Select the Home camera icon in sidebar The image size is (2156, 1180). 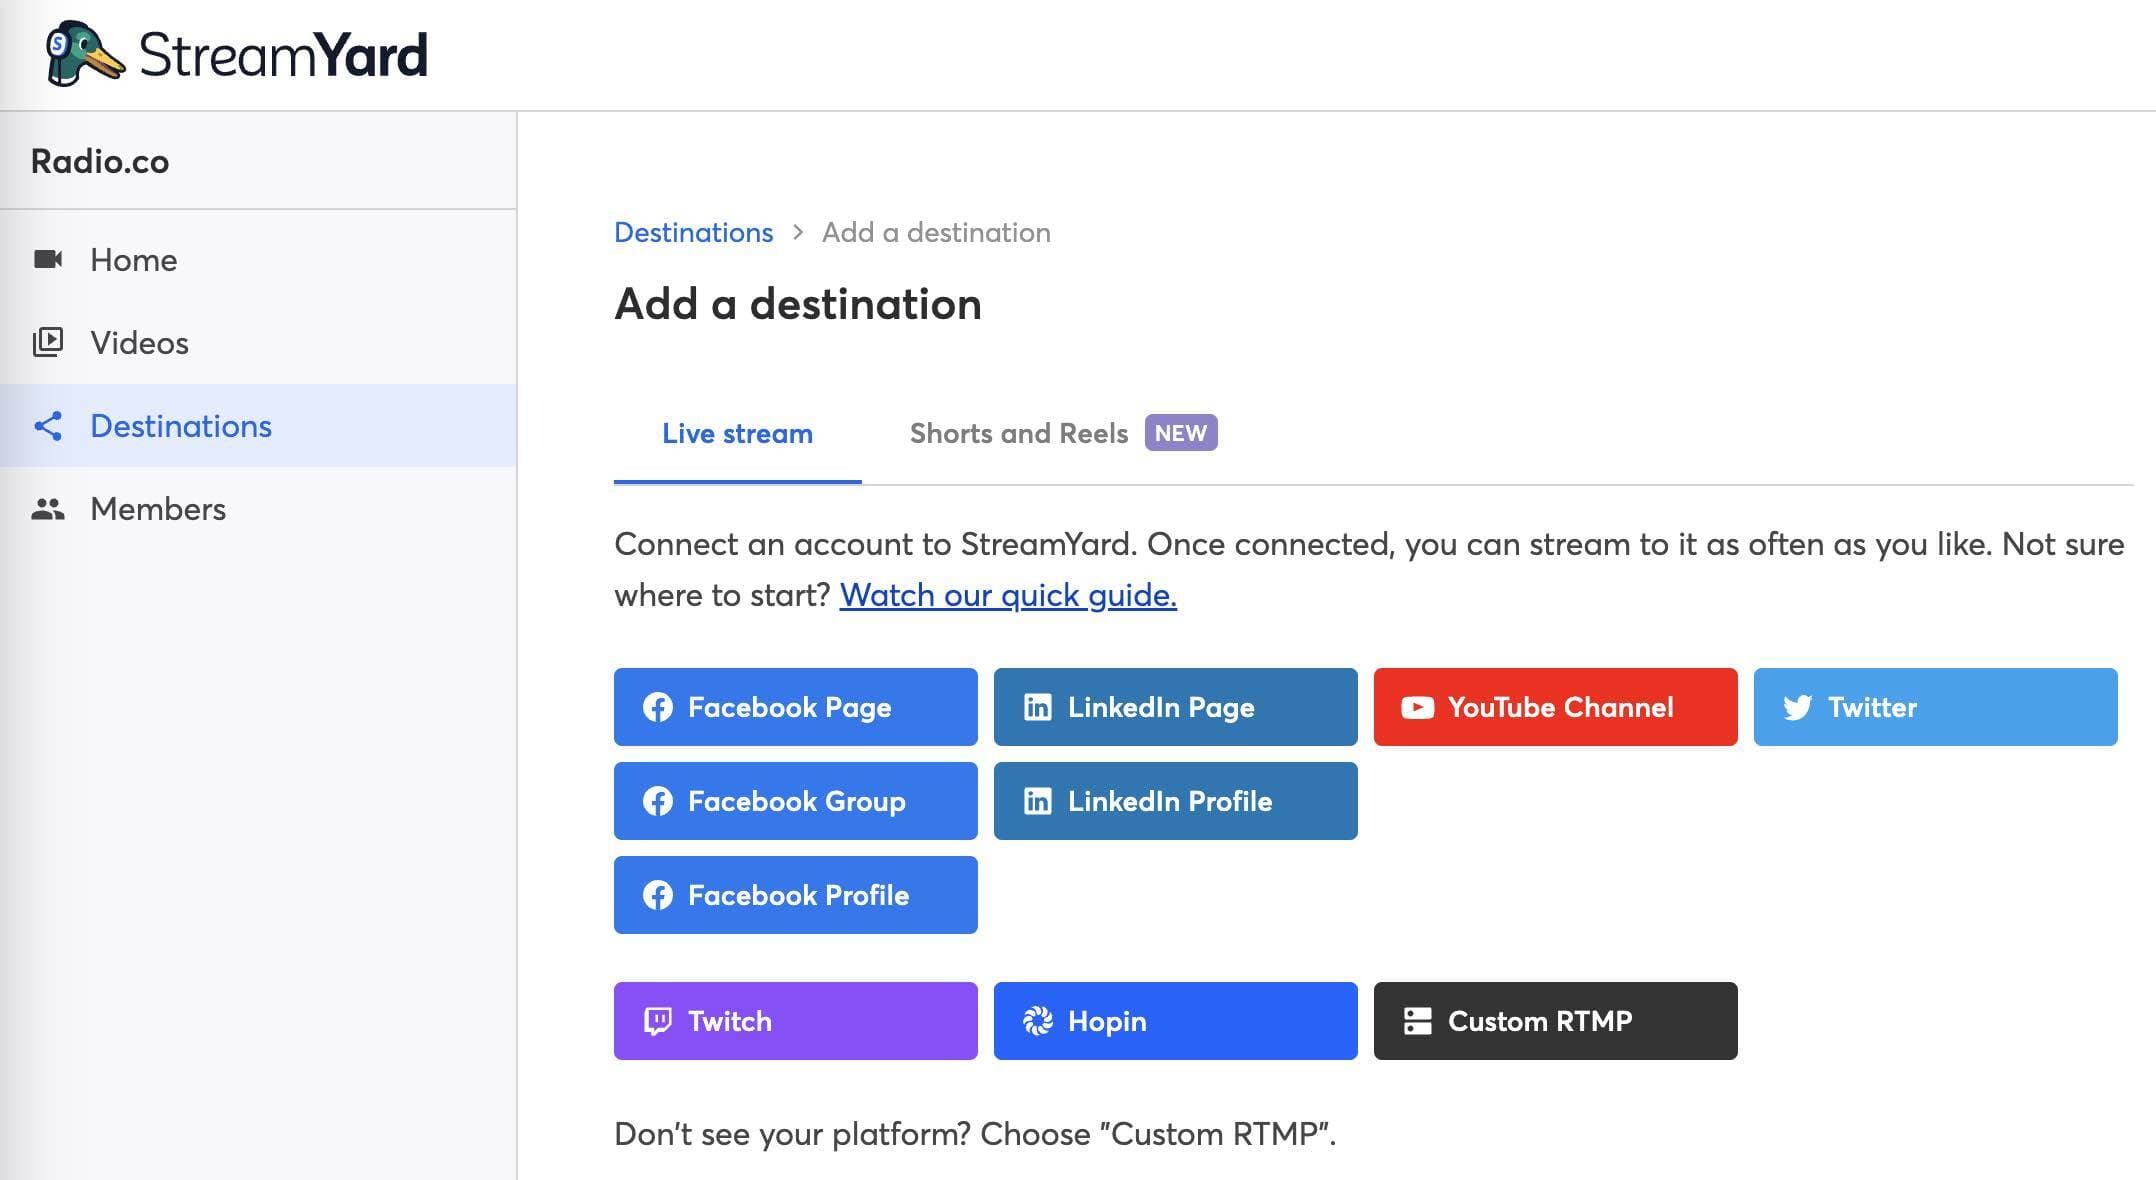coord(47,259)
